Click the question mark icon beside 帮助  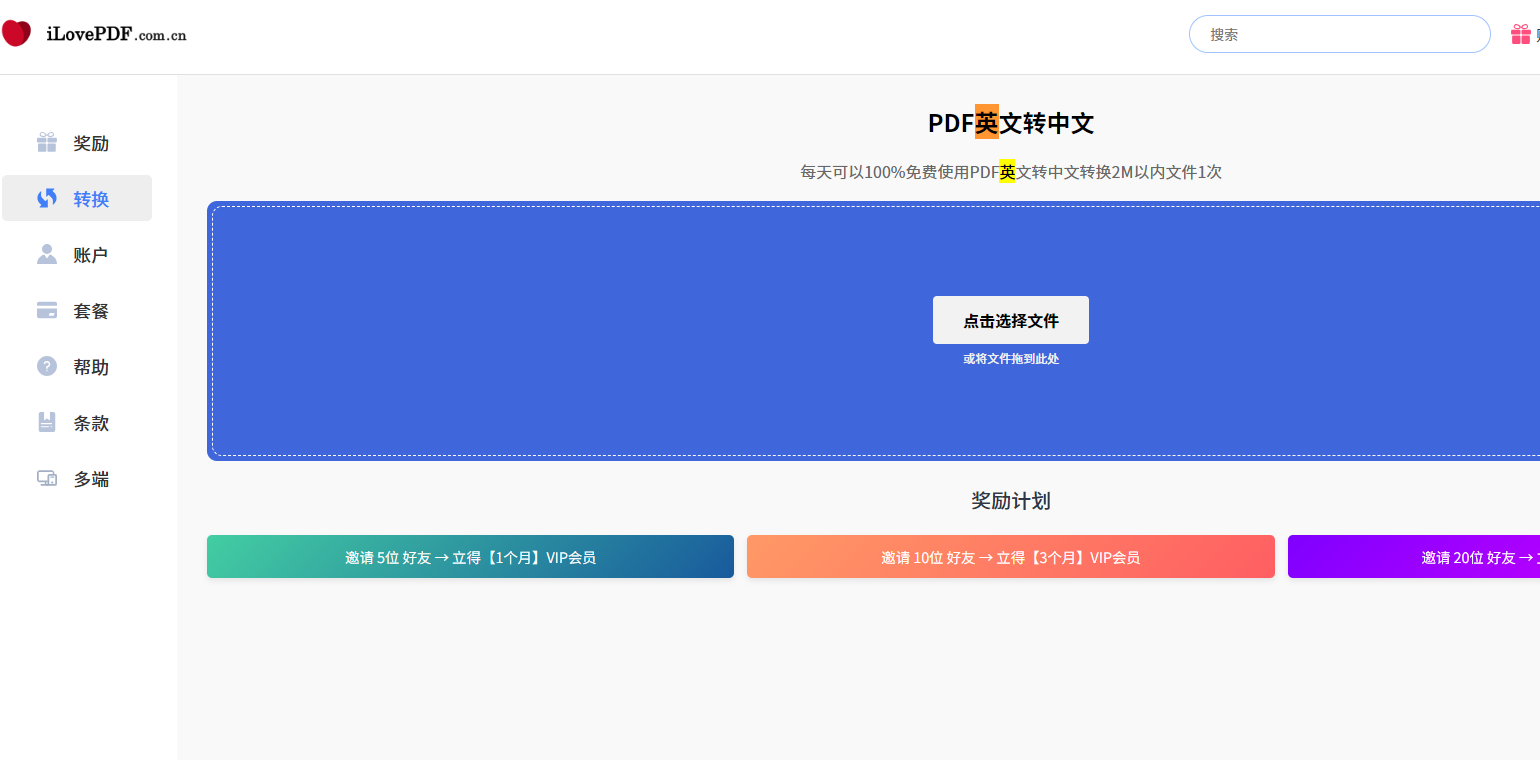pos(47,367)
